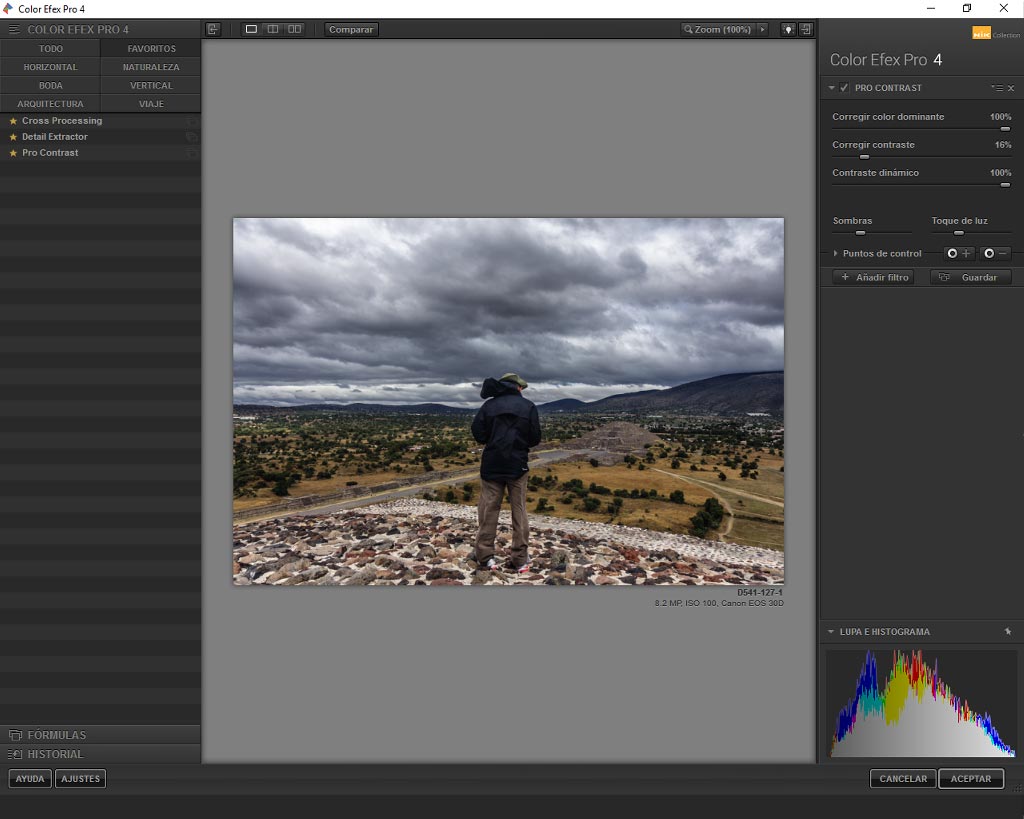Open presets icon on the Pro Contrast row
The image size is (1024, 819).
(x=191, y=153)
